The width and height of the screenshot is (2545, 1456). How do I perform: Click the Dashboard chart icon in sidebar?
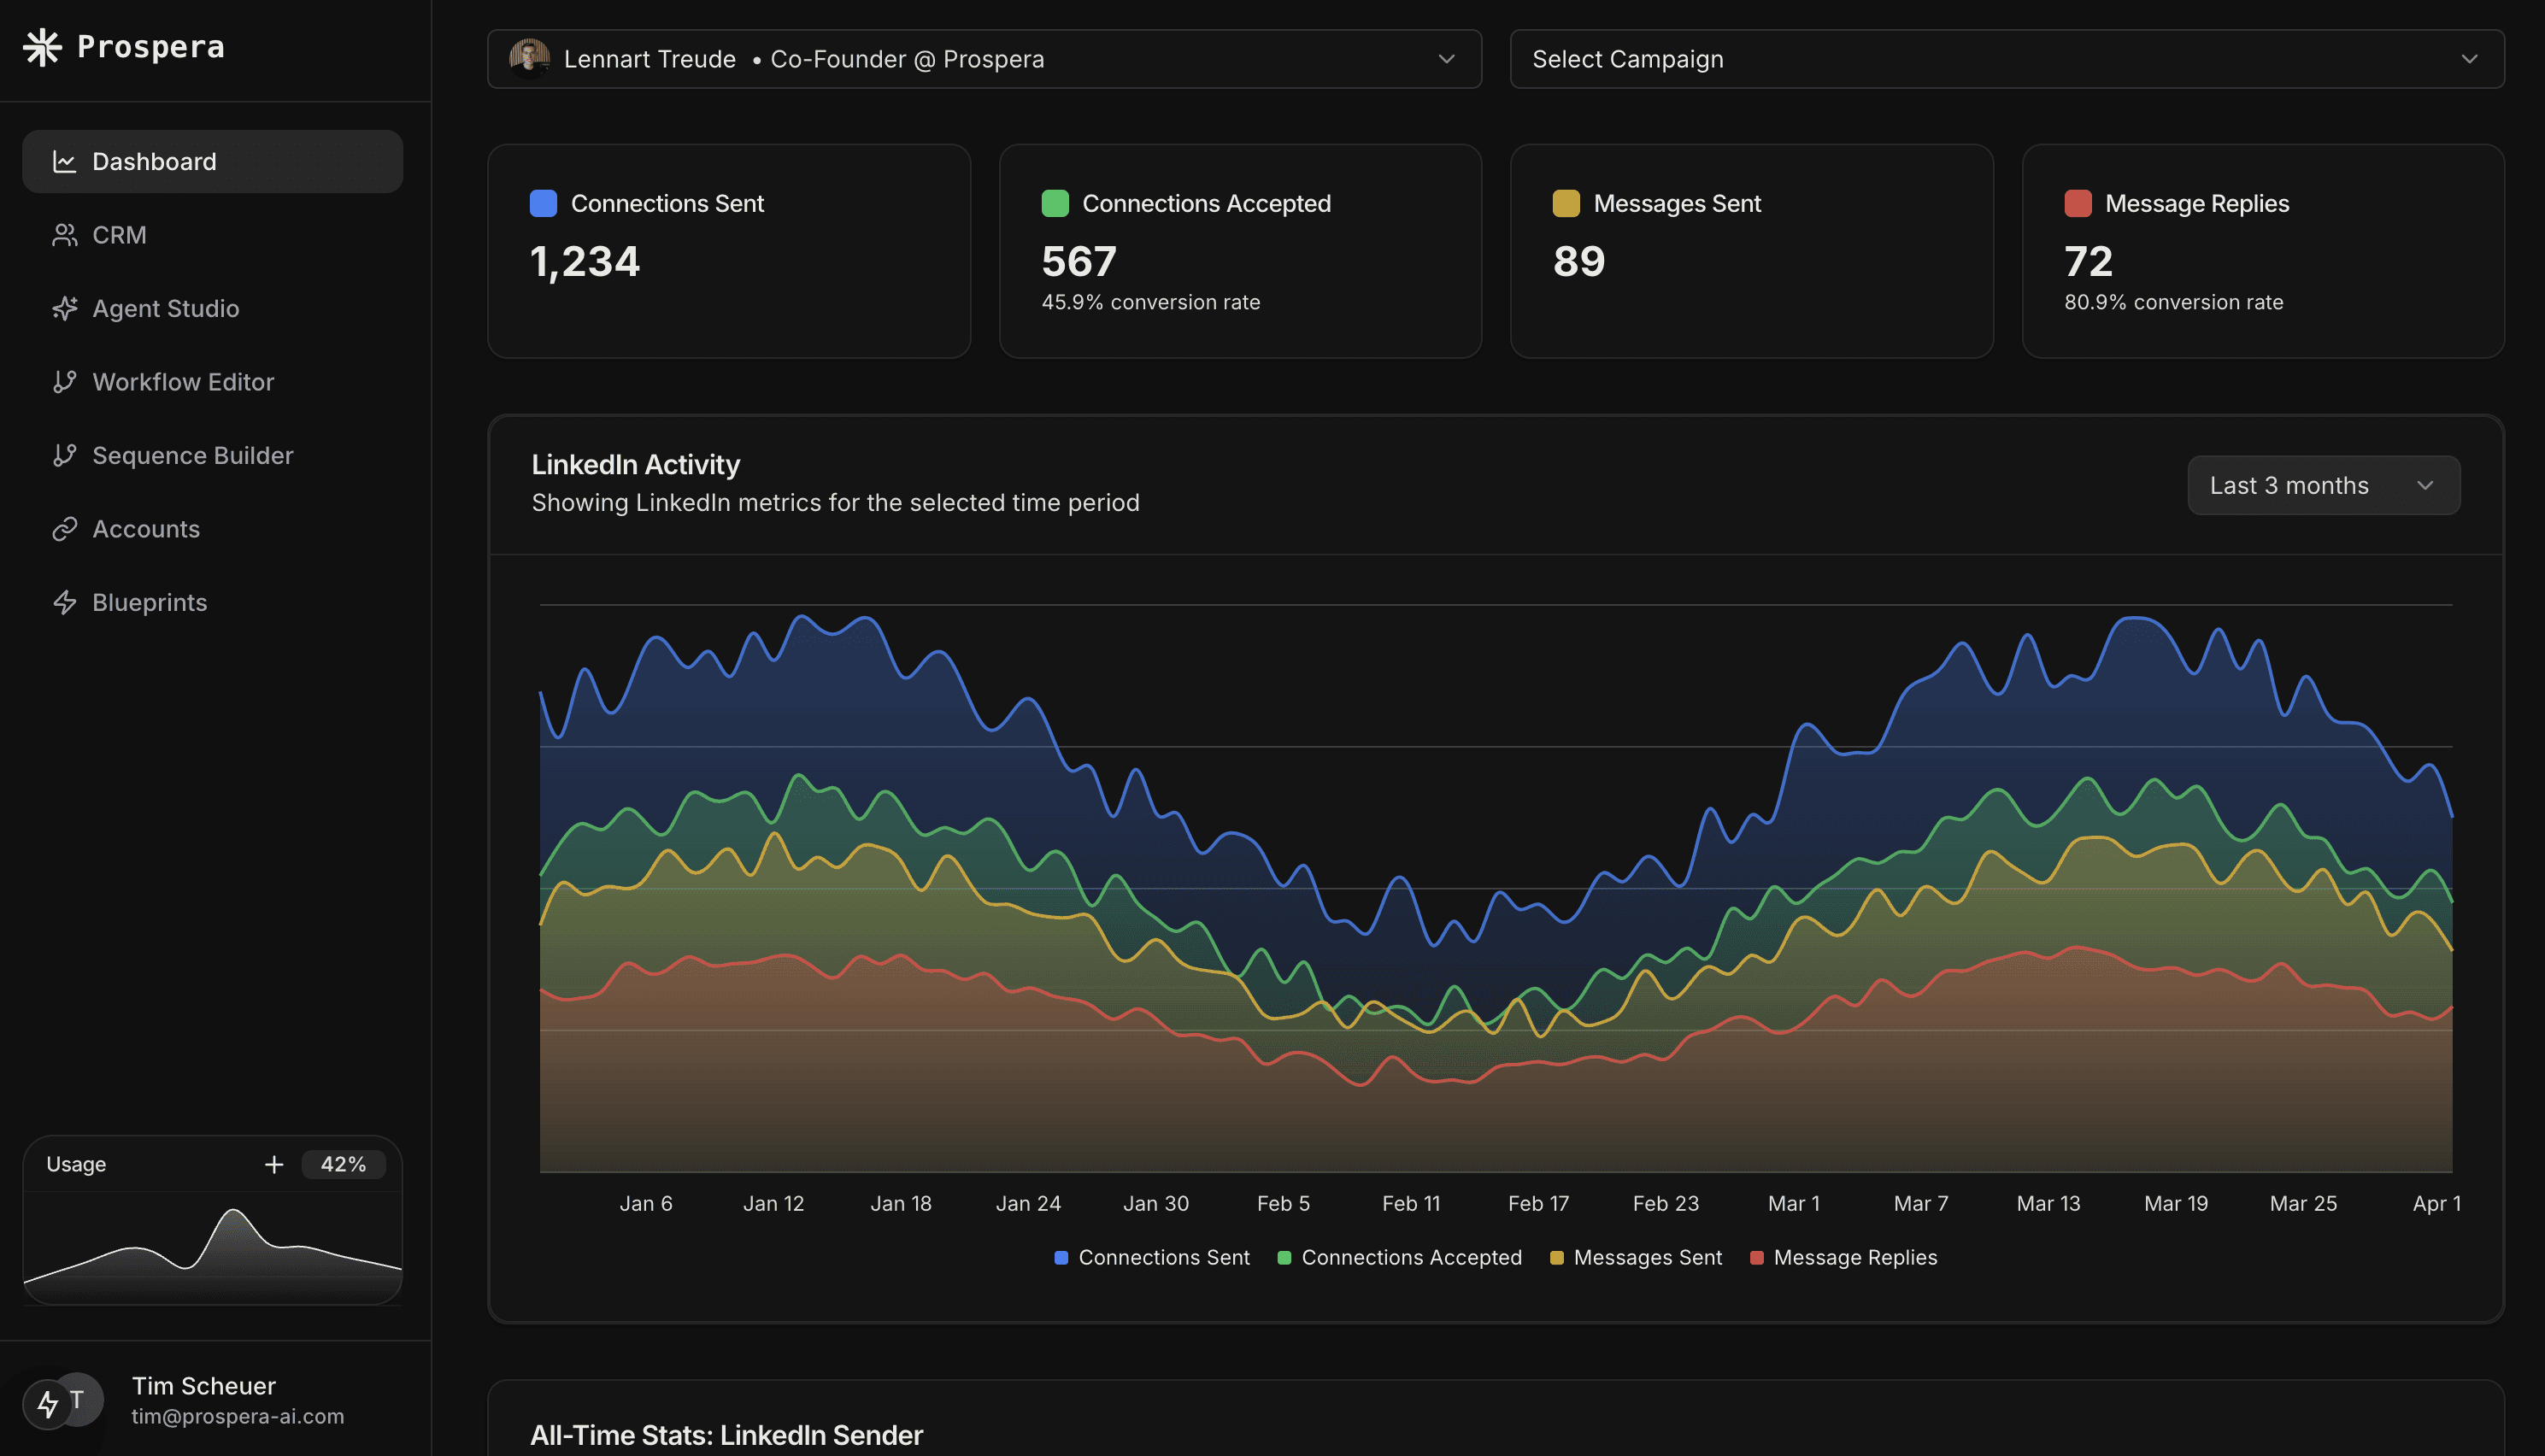[65, 161]
